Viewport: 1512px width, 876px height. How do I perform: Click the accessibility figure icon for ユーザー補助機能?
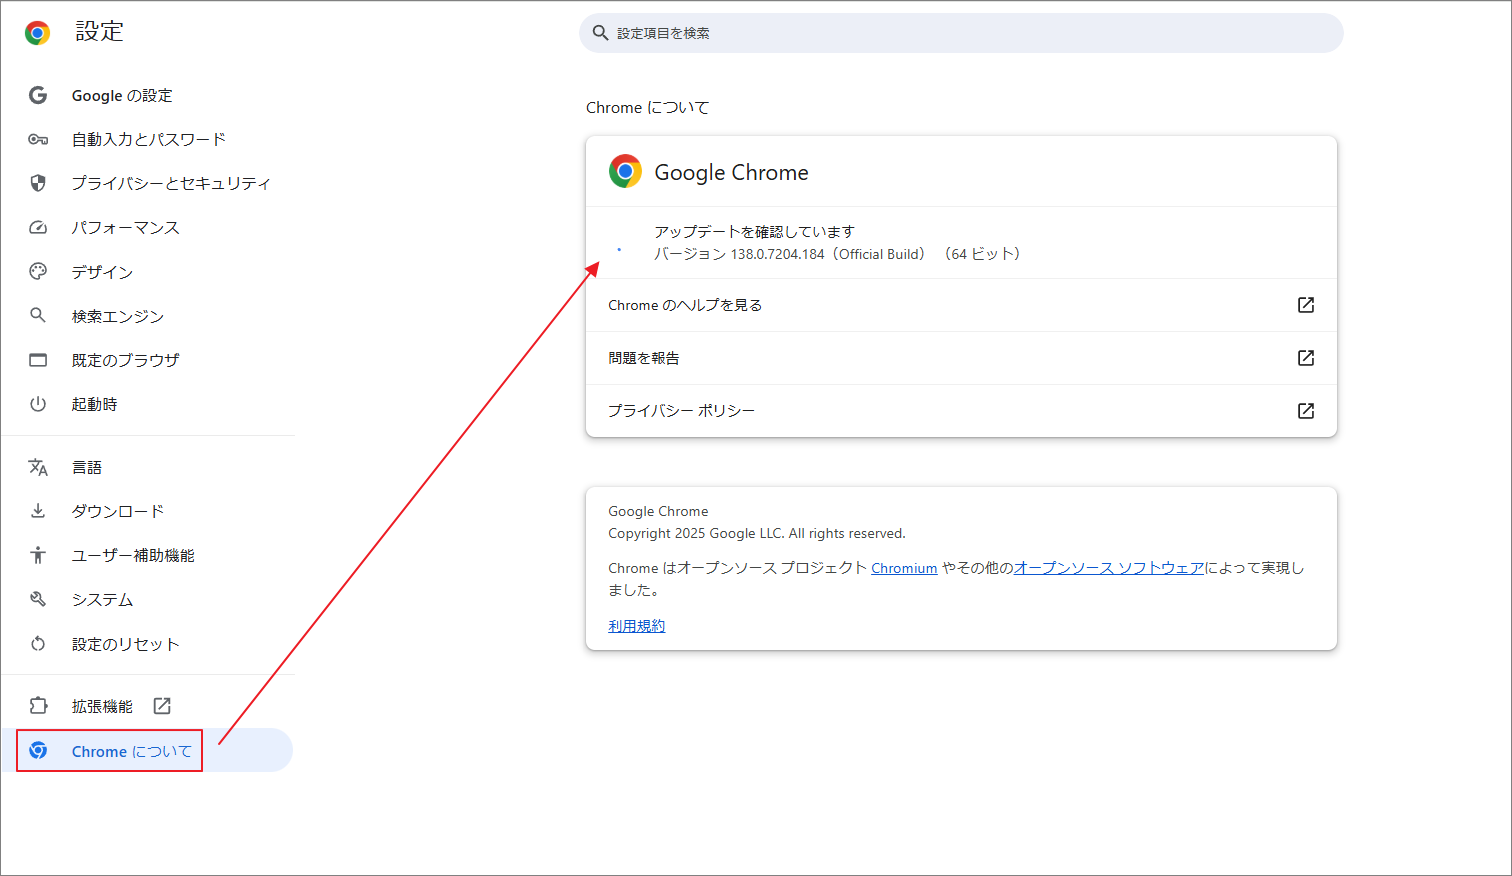pyautogui.click(x=38, y=555)
